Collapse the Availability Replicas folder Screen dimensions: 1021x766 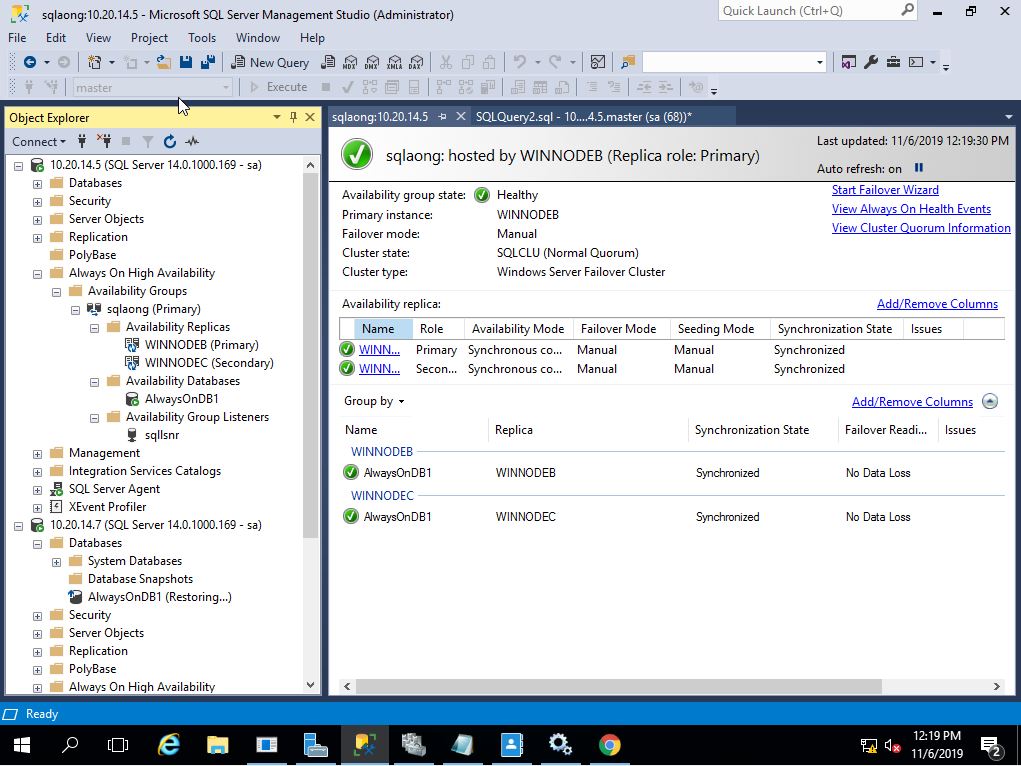pyautogui.click(x=94, y=328)
